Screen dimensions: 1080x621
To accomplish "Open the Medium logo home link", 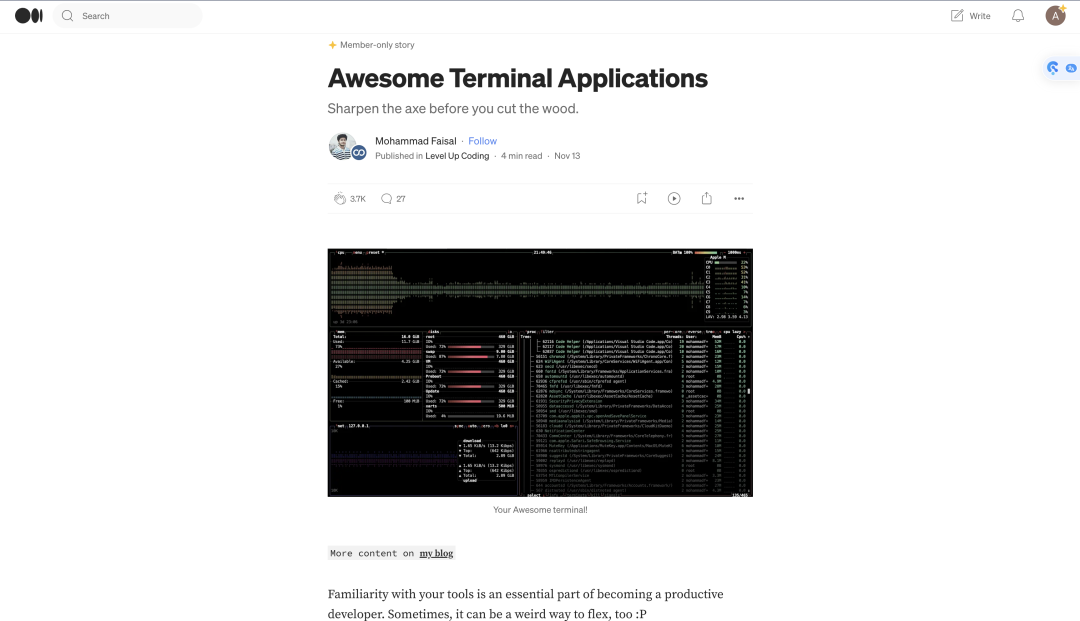I will (x=29, y=15).
